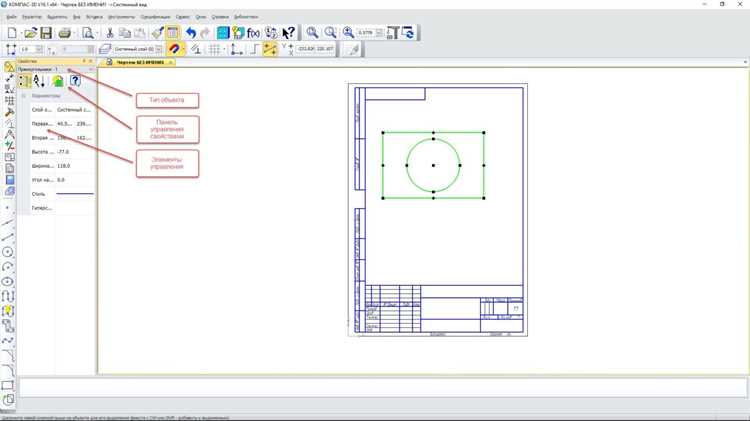This screenshot has height=421, width=750.
Task: Open the object type dropdown Прямоугольник - 1
Action: tap(55, 69)
